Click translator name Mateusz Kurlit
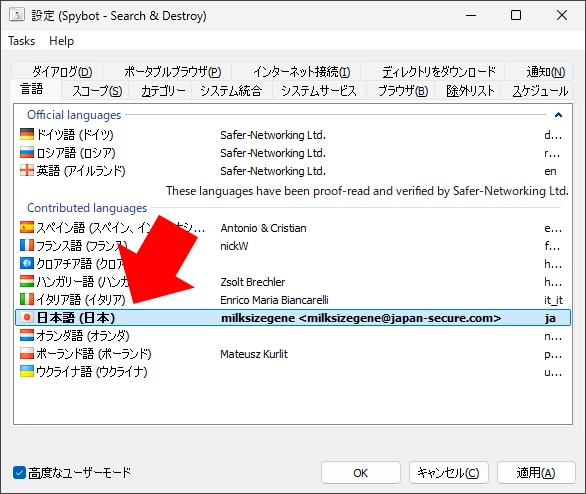 coord(254,354)
